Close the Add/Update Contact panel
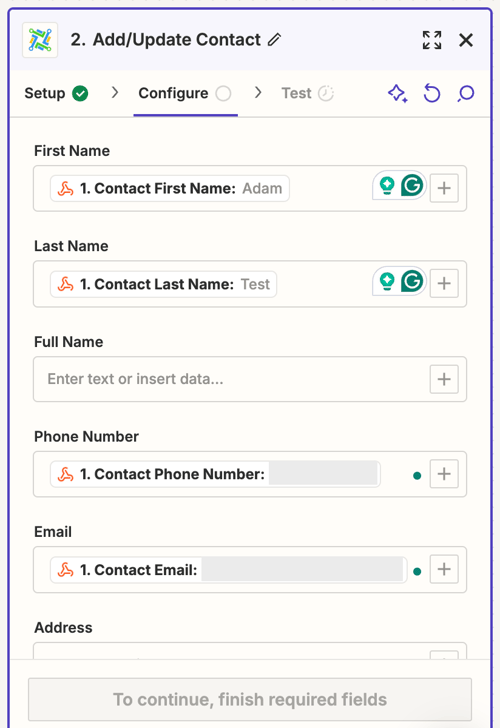 466,40
